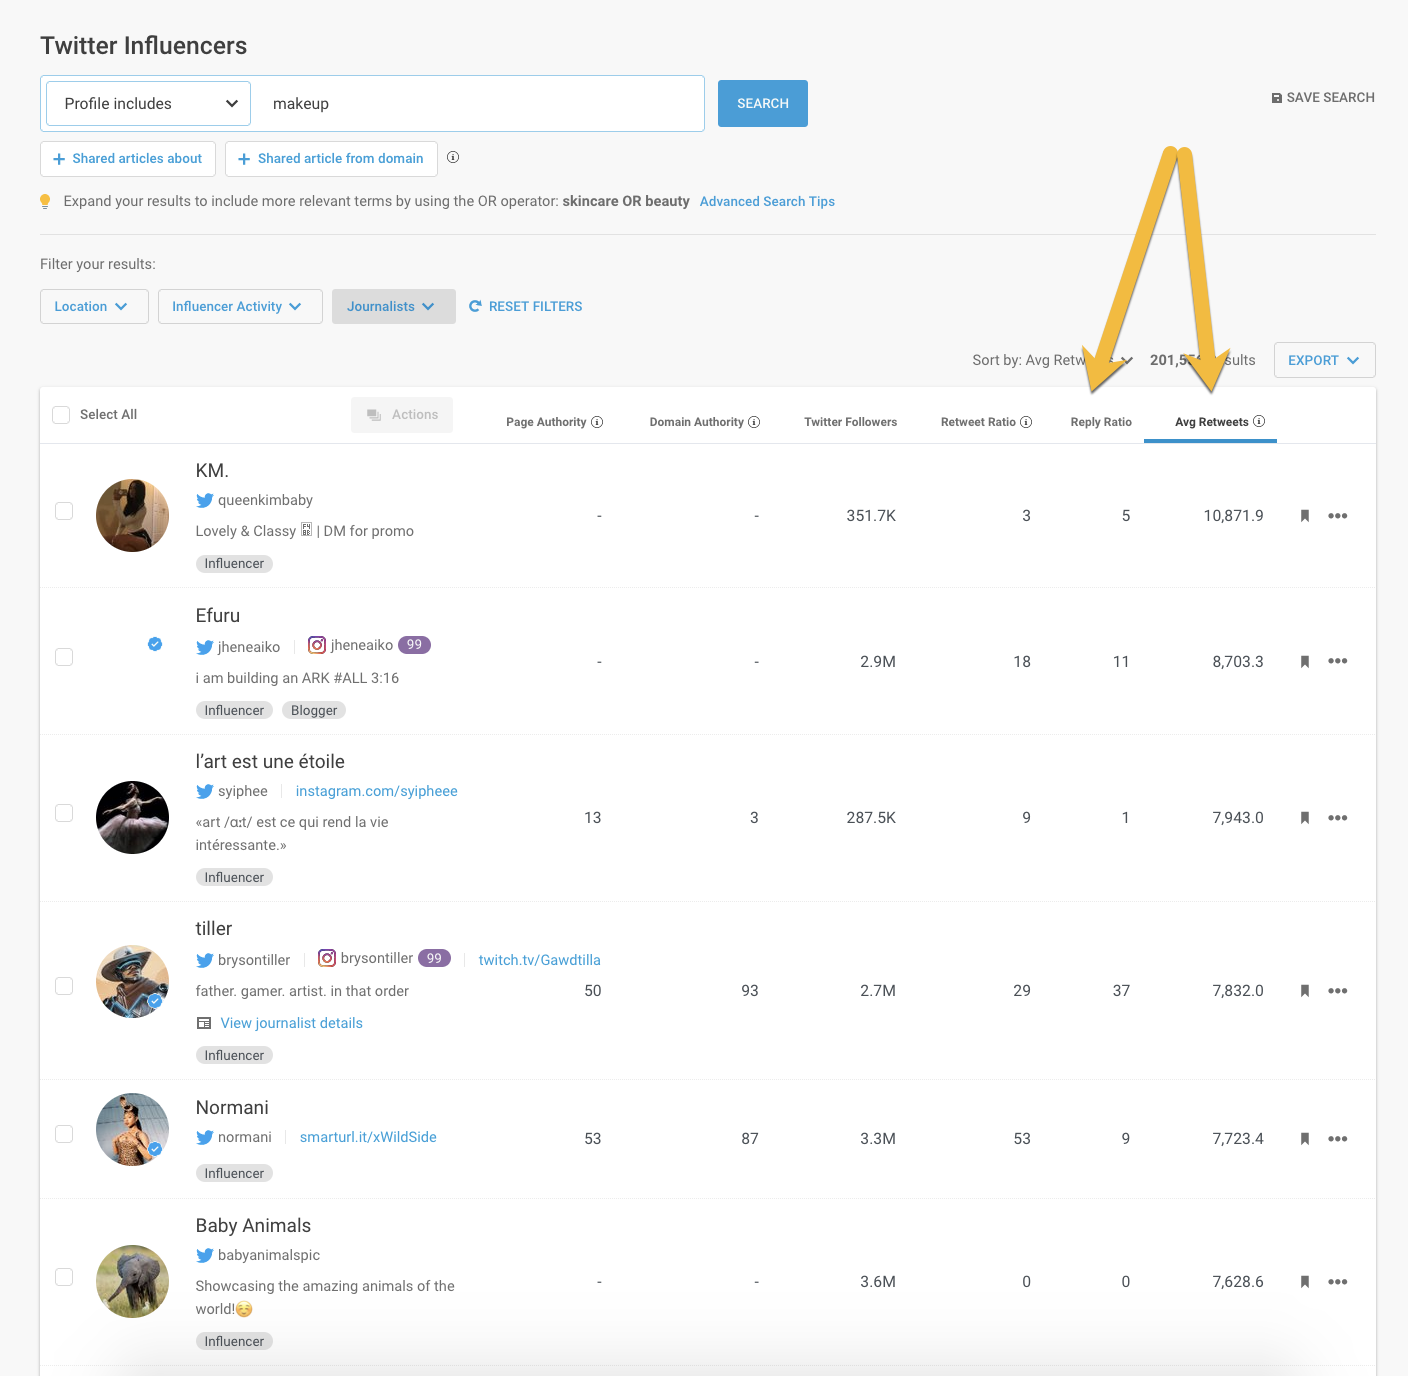Sort by Twitter Followers column header
This screenshot has height=1376, width=1408.
tap(850, 422)
